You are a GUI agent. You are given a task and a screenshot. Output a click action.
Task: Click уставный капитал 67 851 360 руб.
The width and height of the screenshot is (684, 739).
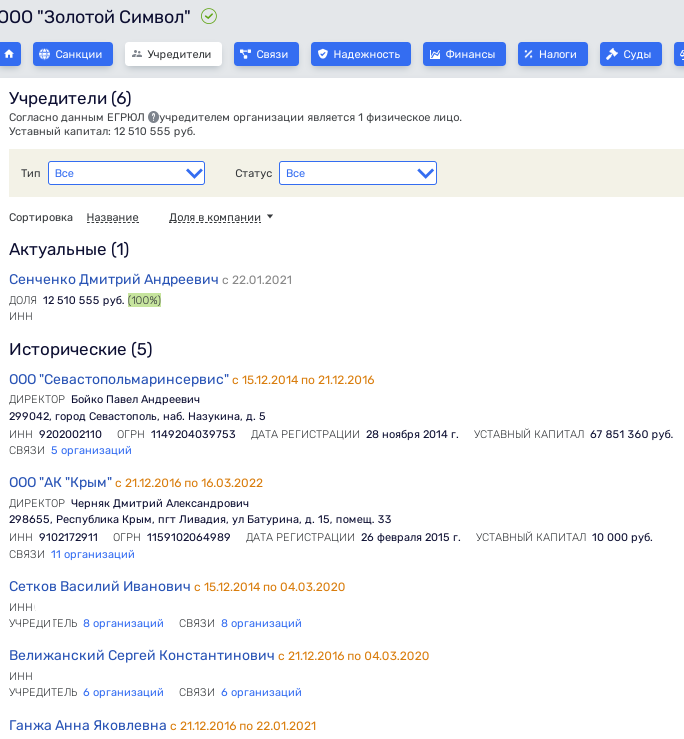coord(631,434)
